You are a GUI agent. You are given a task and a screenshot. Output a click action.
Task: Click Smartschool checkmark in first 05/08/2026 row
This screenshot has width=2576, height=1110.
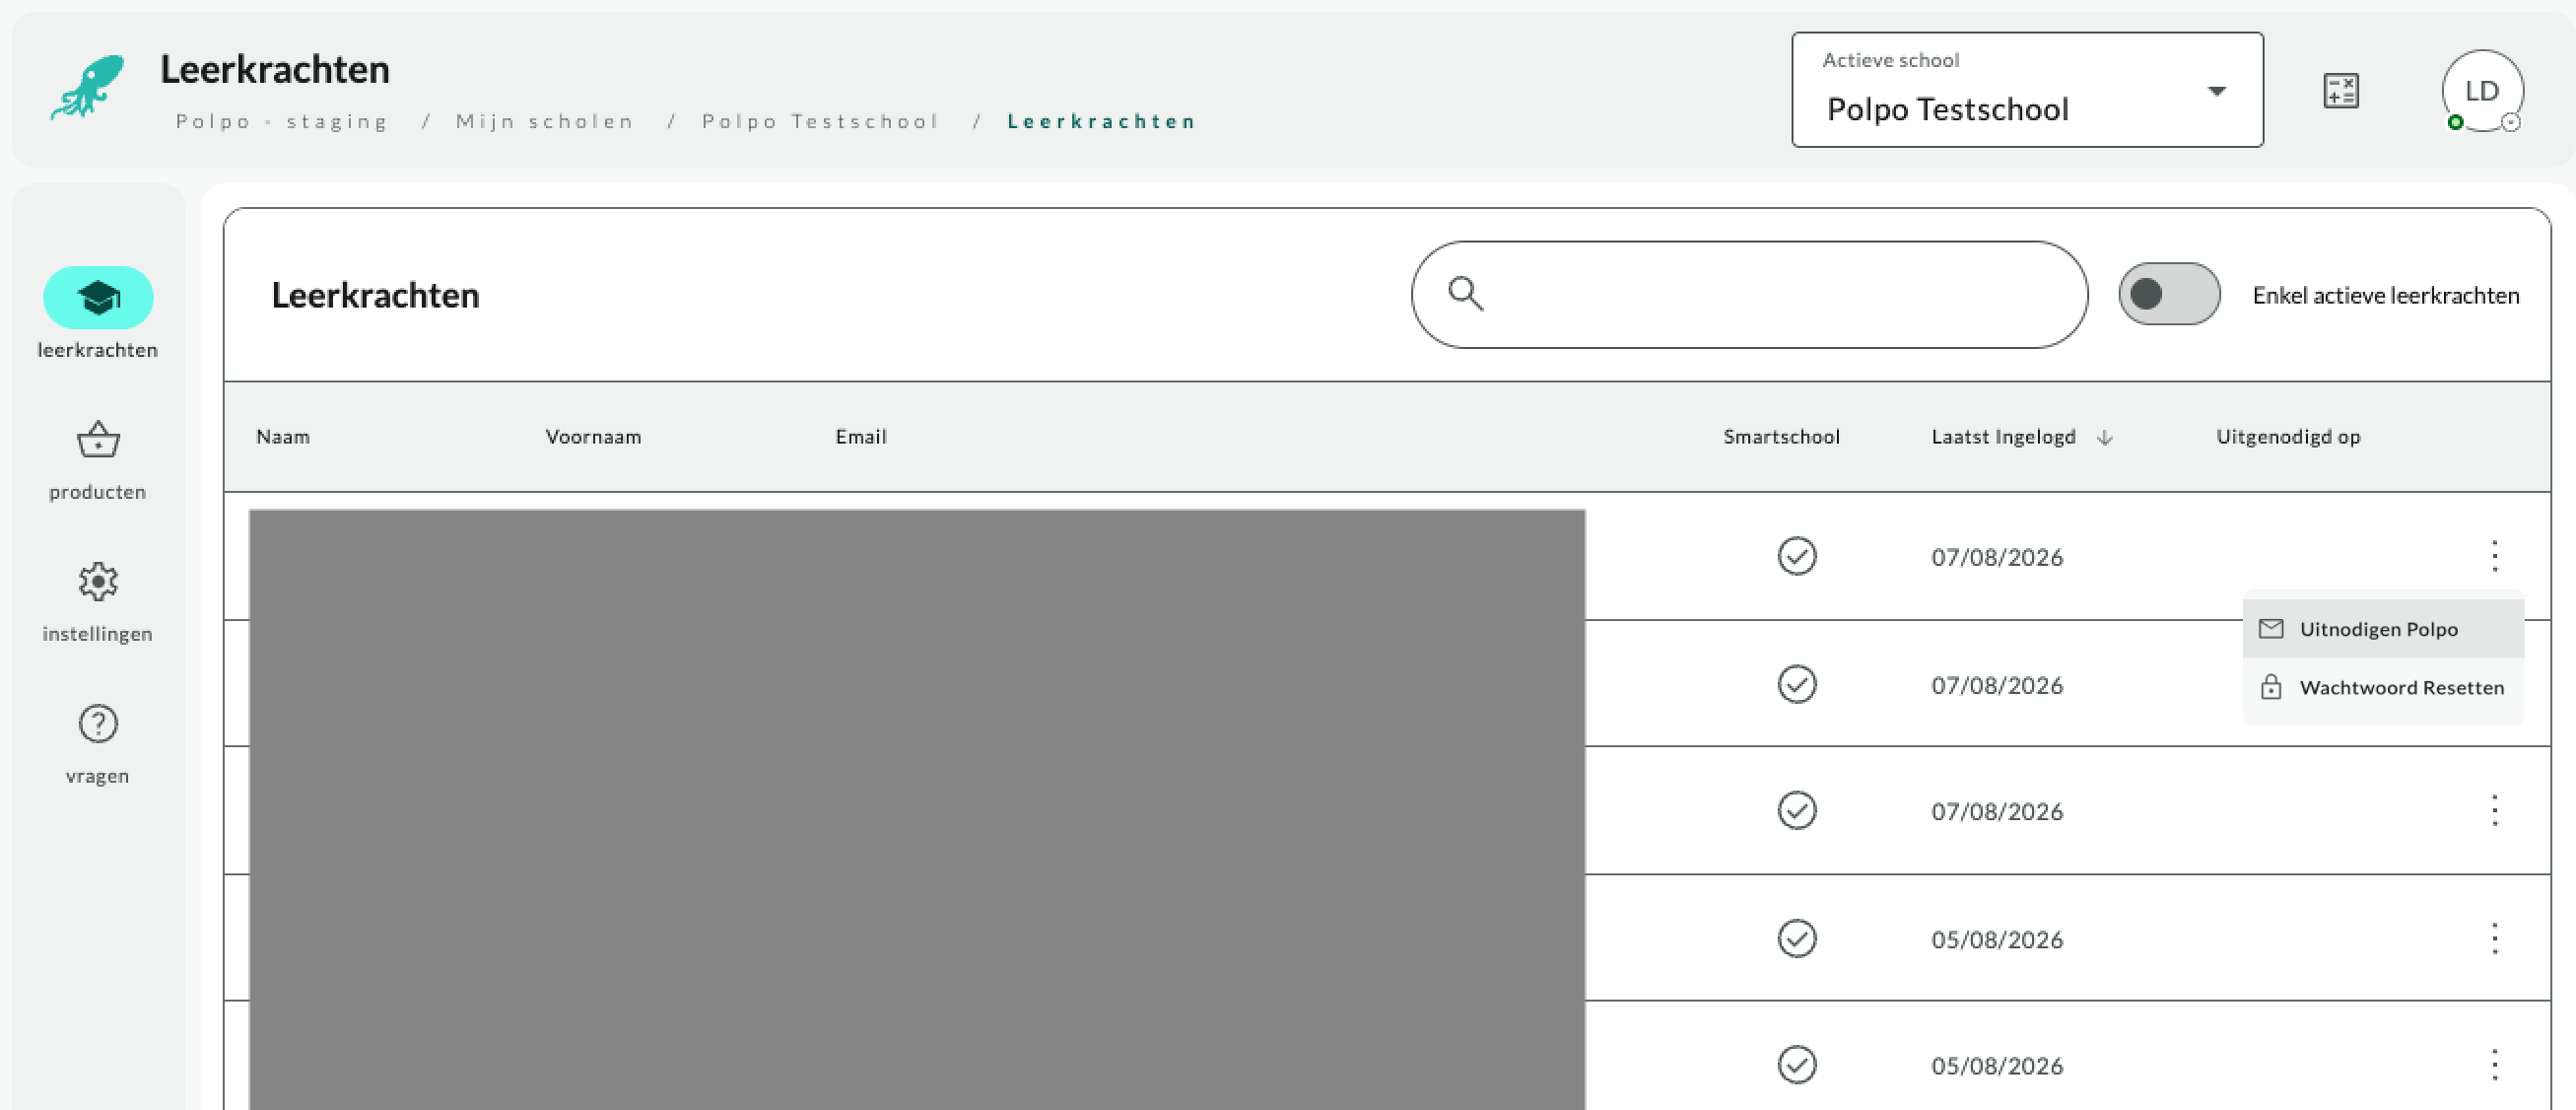(1797, 938)
